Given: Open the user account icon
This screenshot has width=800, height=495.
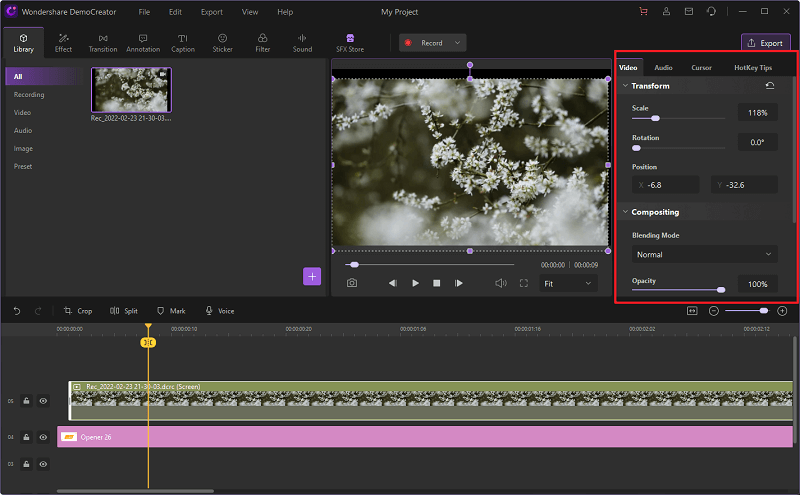Looking at the screenshot, I should click(666, 11).
